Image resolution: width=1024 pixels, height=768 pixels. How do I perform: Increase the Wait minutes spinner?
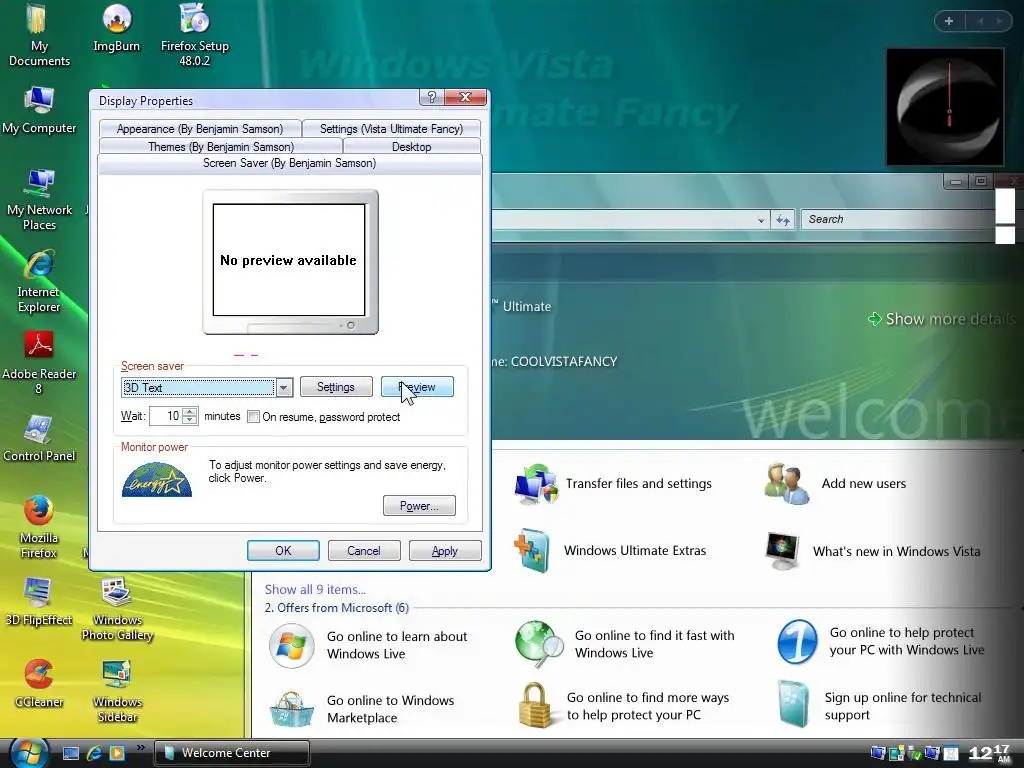point(189,411)
